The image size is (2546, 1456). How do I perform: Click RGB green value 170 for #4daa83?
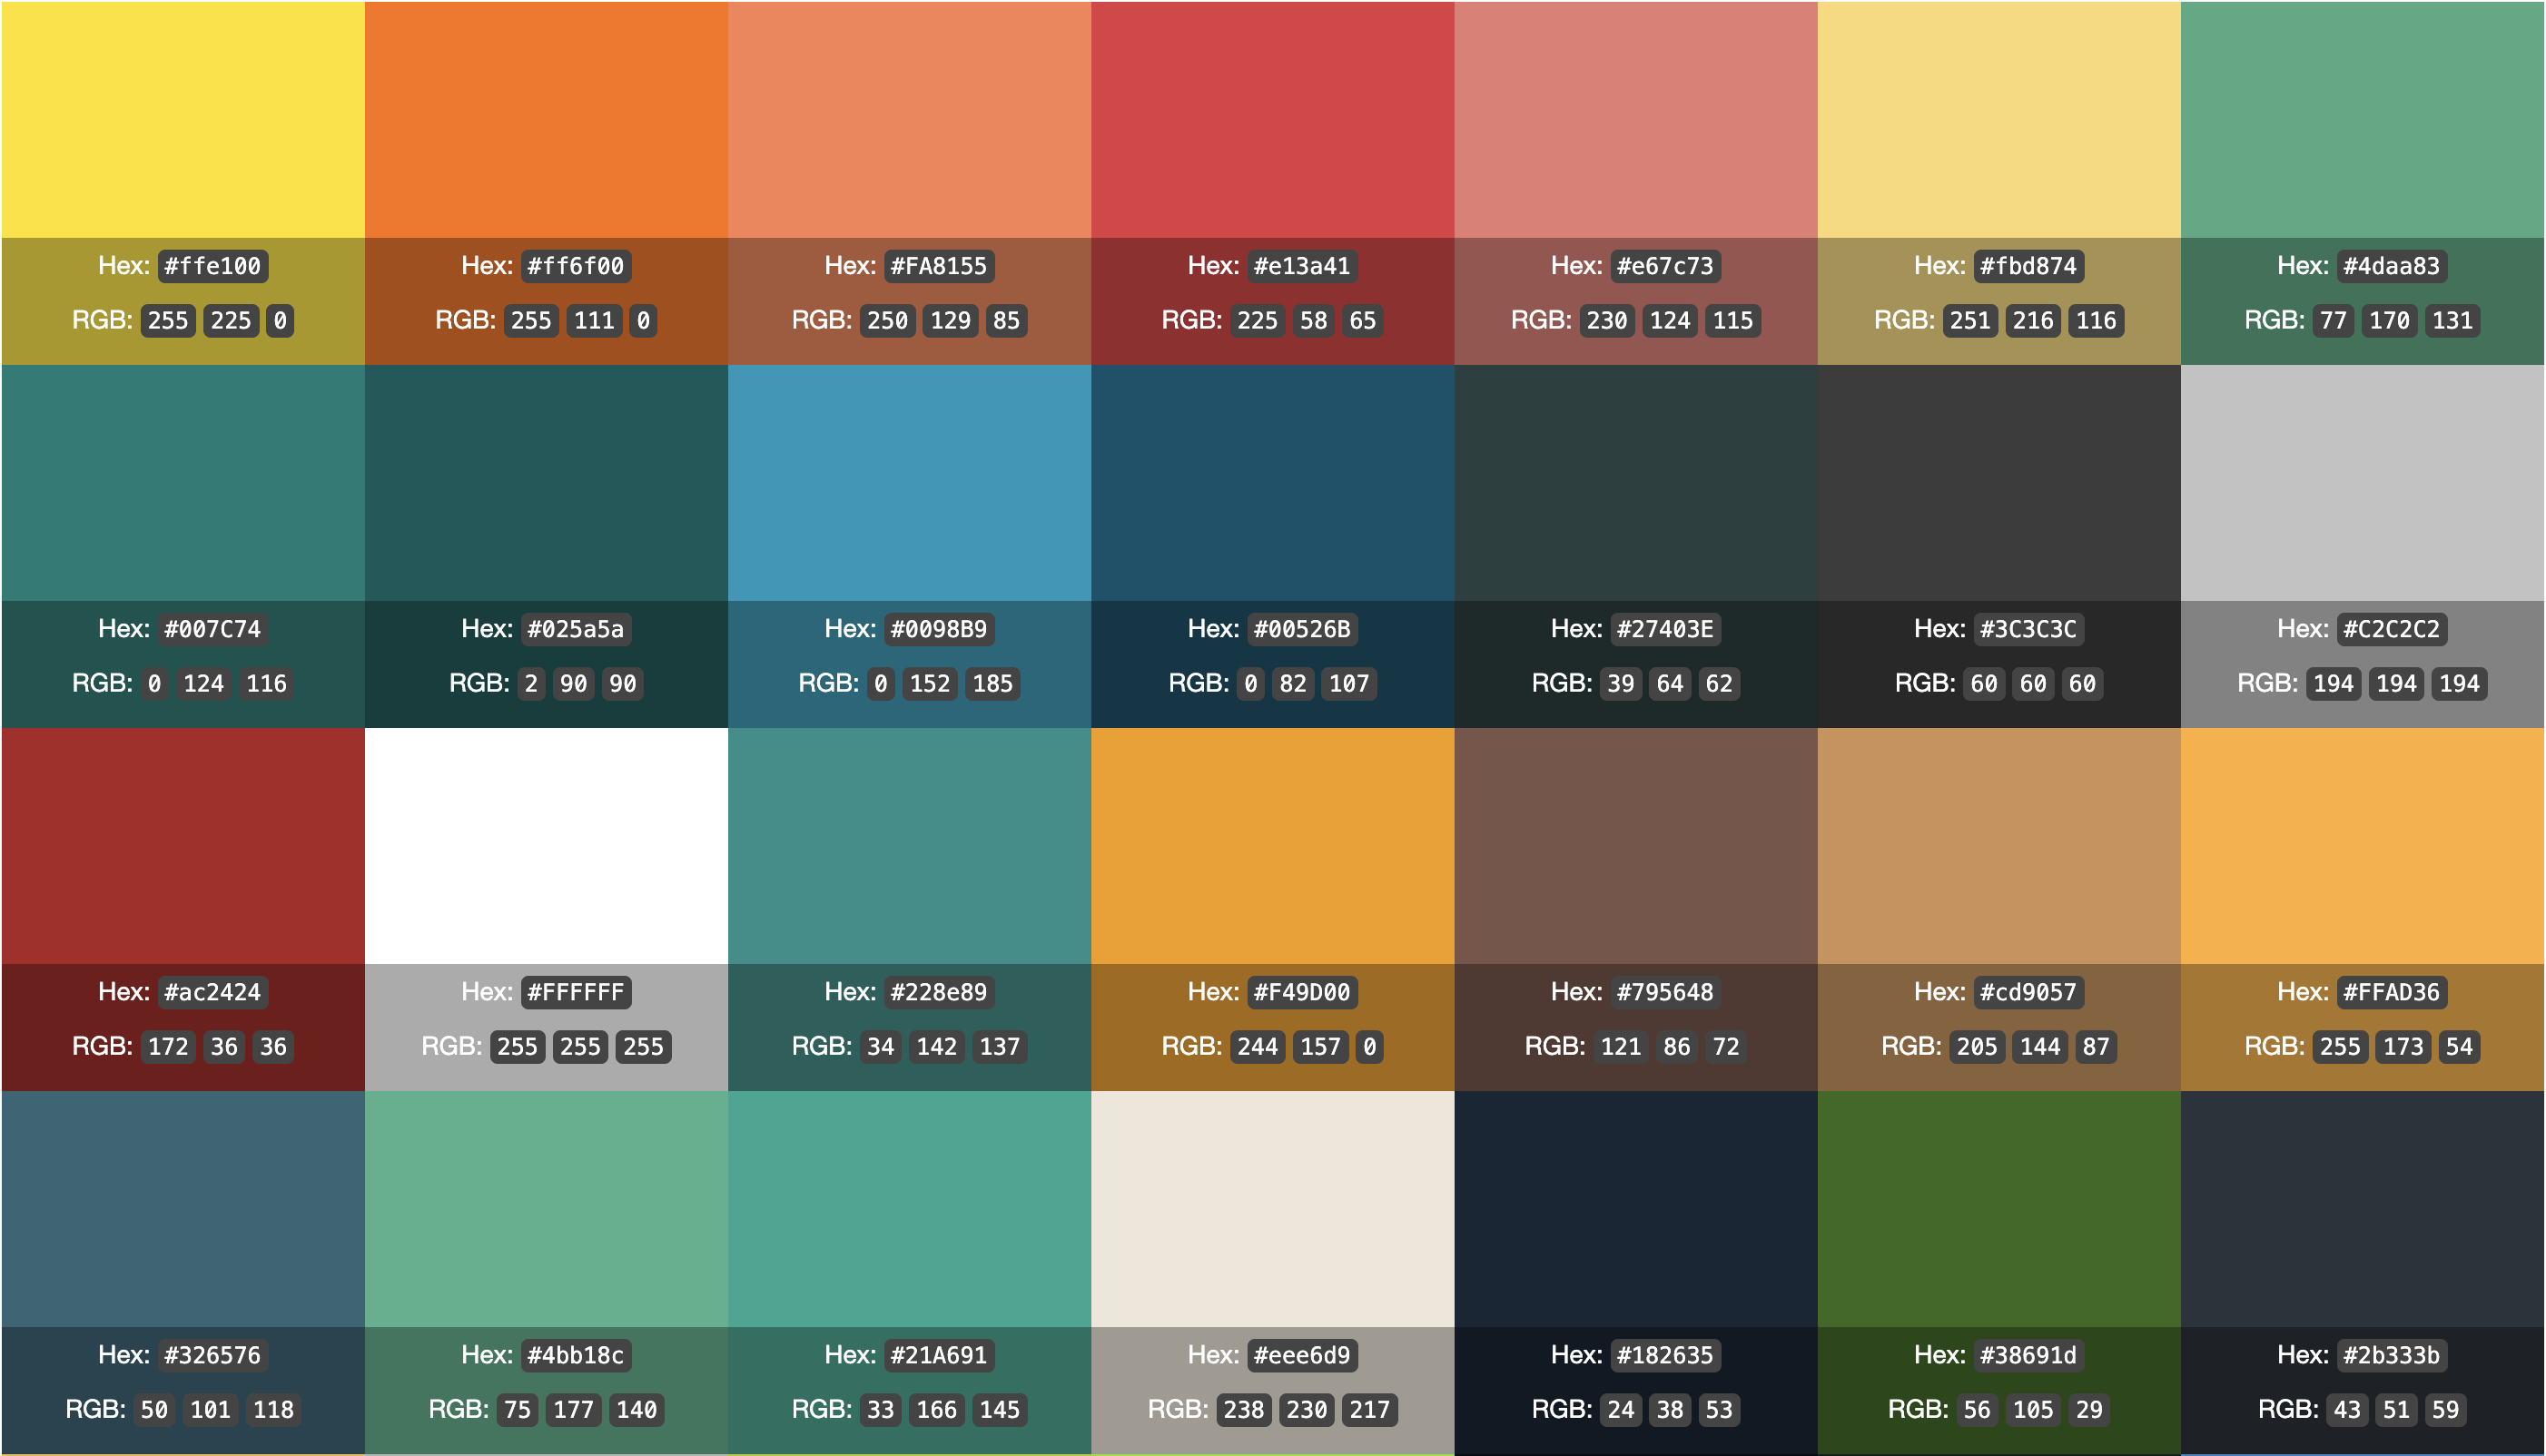pyautogui.click(x=2389, y=321)
